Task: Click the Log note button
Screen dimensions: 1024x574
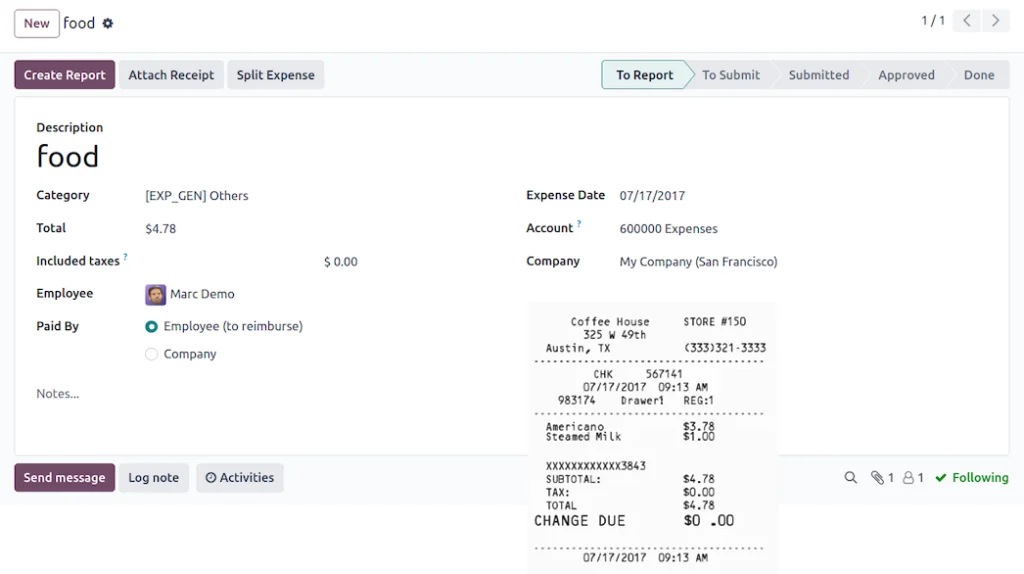Action: [x=153, y=477]
